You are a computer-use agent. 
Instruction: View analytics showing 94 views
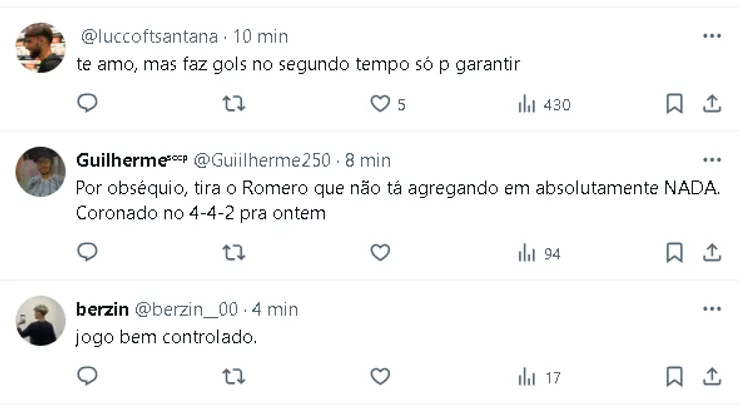coord(539,253)
